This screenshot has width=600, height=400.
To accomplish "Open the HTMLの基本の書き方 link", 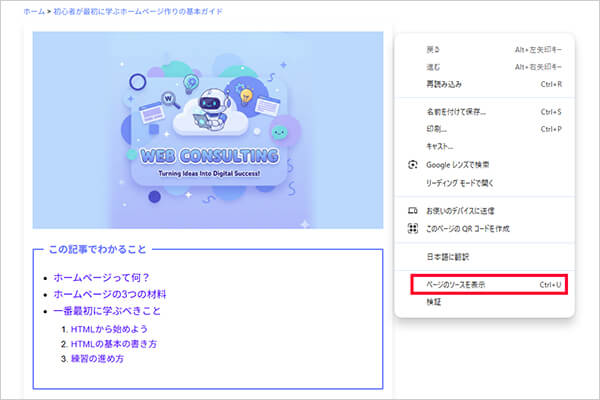I will tap(114, 344).
